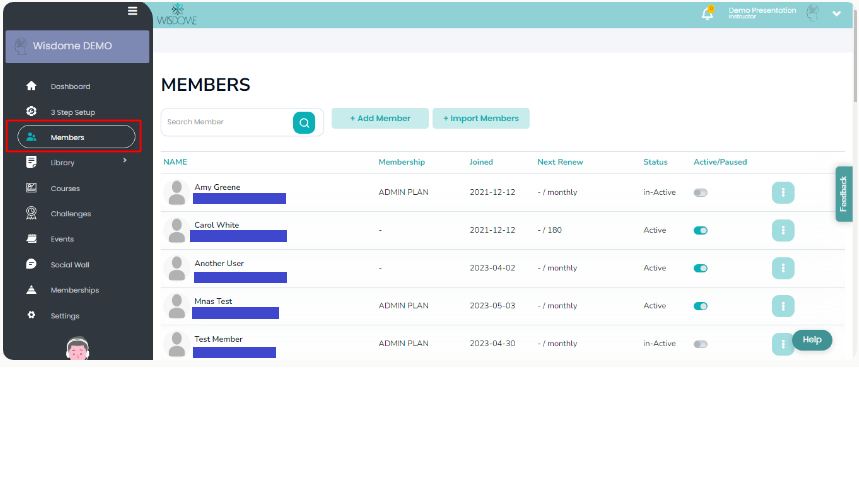Click the 3 Step Setup icon
The image size is (859, 477).
pos(31,111)
